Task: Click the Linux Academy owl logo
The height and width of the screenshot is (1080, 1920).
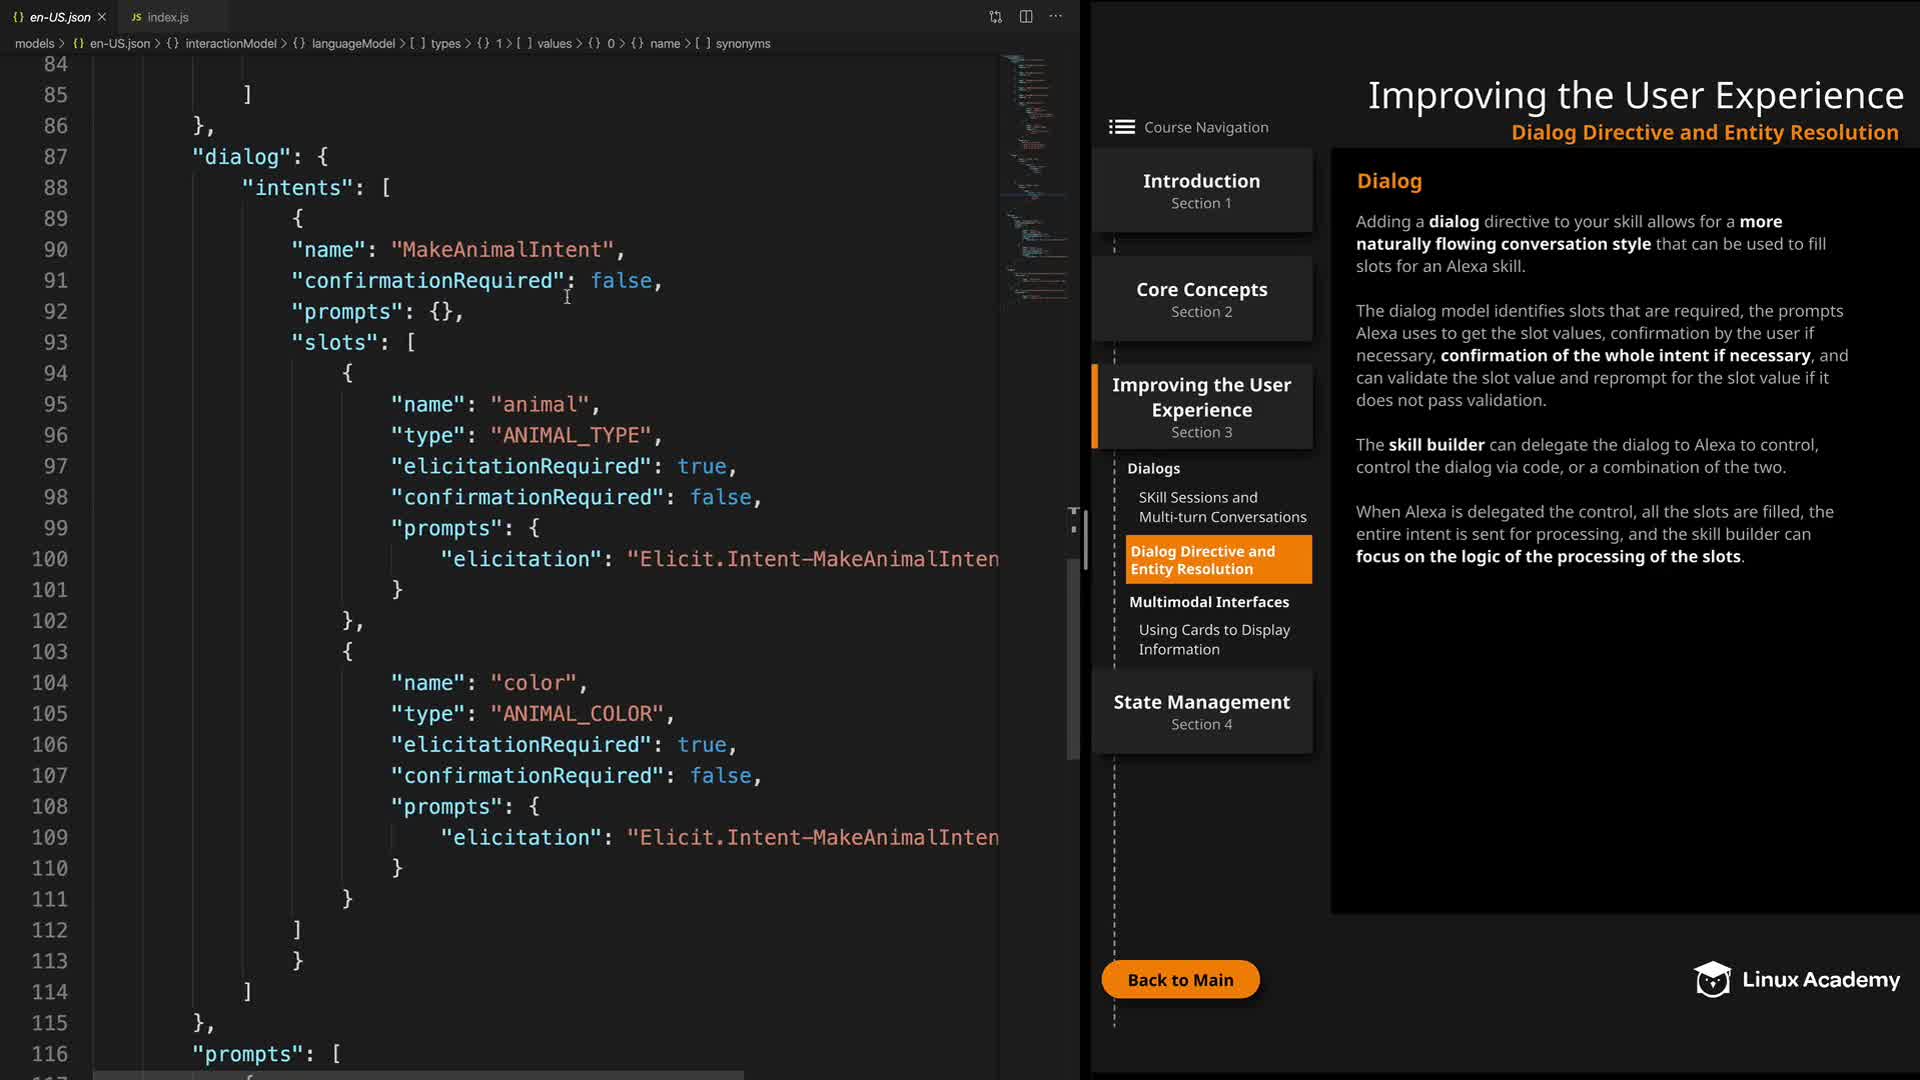Action: [1712, 979]
